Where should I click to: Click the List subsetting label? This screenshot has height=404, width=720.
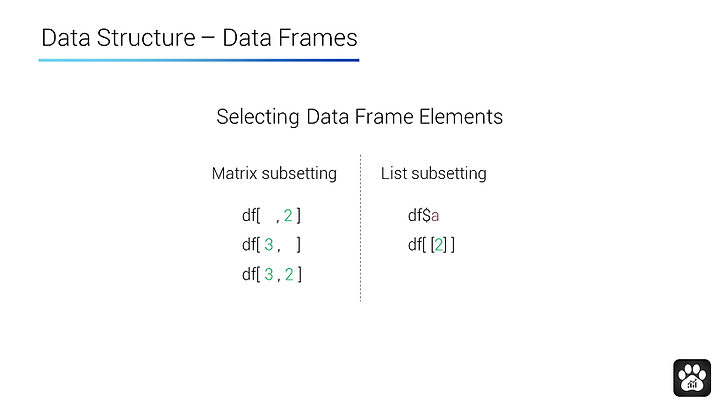[x=433, y=174]
